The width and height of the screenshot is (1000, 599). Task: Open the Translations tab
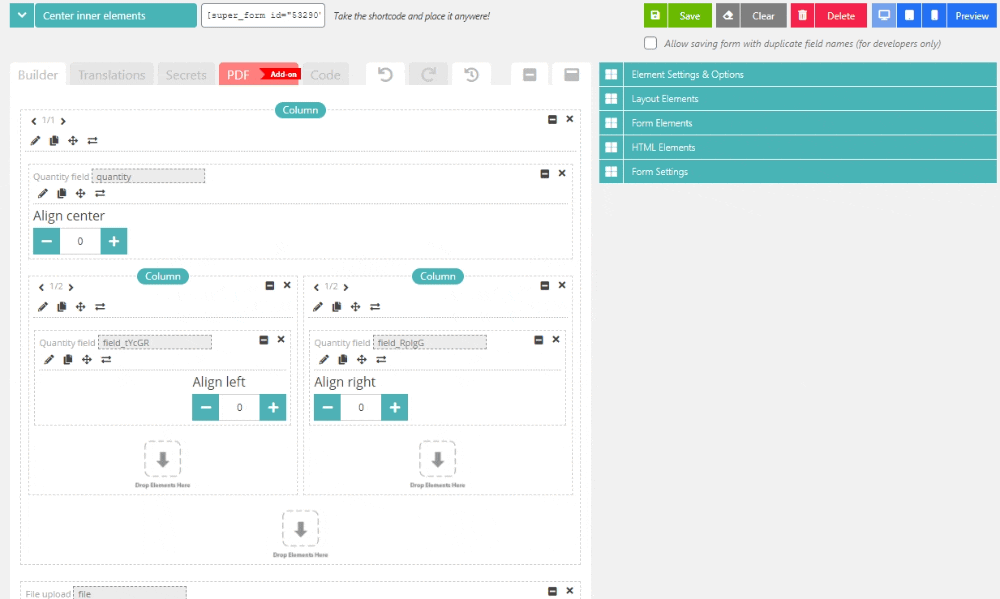pyautogui.click(x=112, y=75)
